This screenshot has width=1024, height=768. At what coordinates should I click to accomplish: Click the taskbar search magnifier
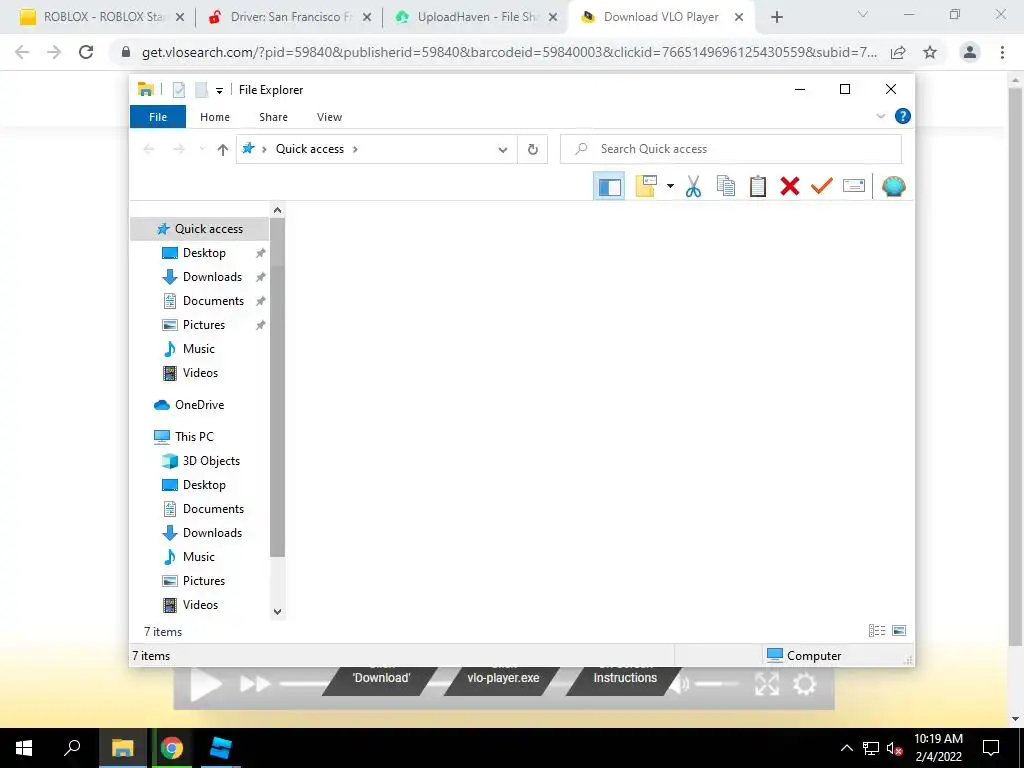[x=72, y=748]
